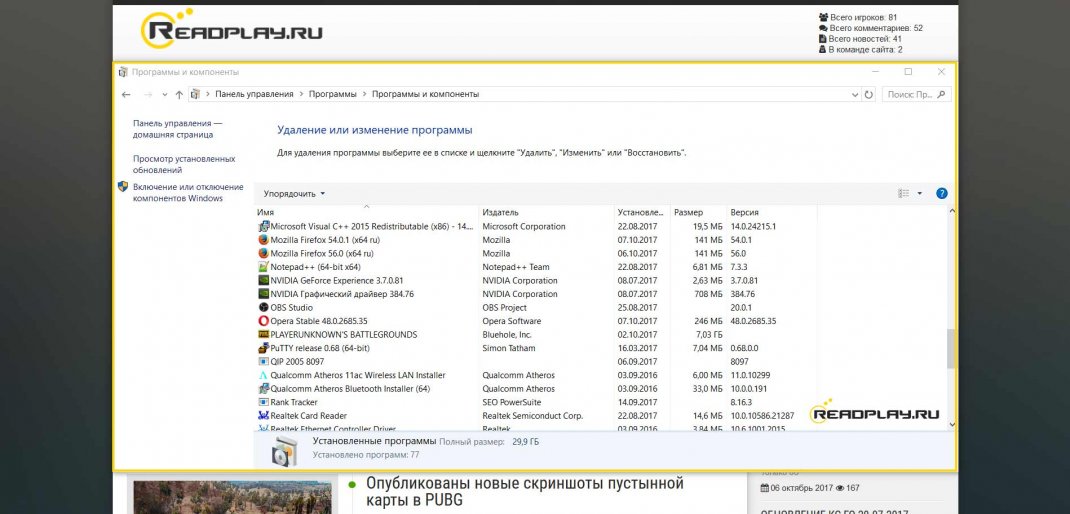Click the Всего комментариев: 52 site statistic

pyautogui.click(x=871, y=28)
